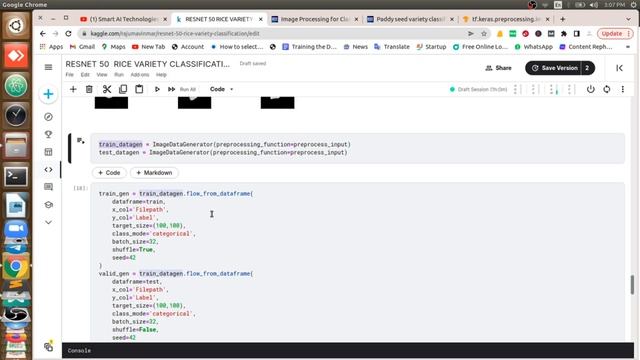640x360 pixels.
Task: Open Competitions trophy sidebar icon
Action: pos(48,134)
